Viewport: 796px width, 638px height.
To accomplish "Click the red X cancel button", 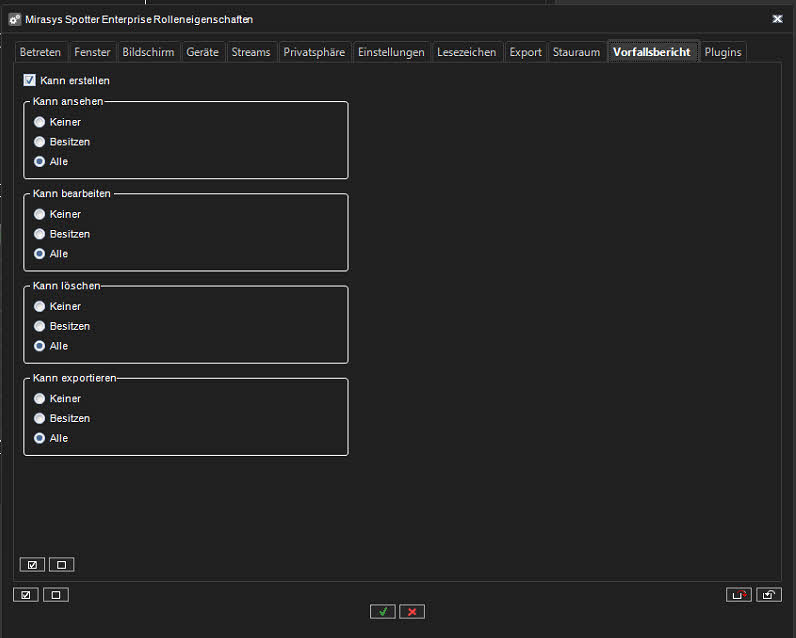I will 412,611.
